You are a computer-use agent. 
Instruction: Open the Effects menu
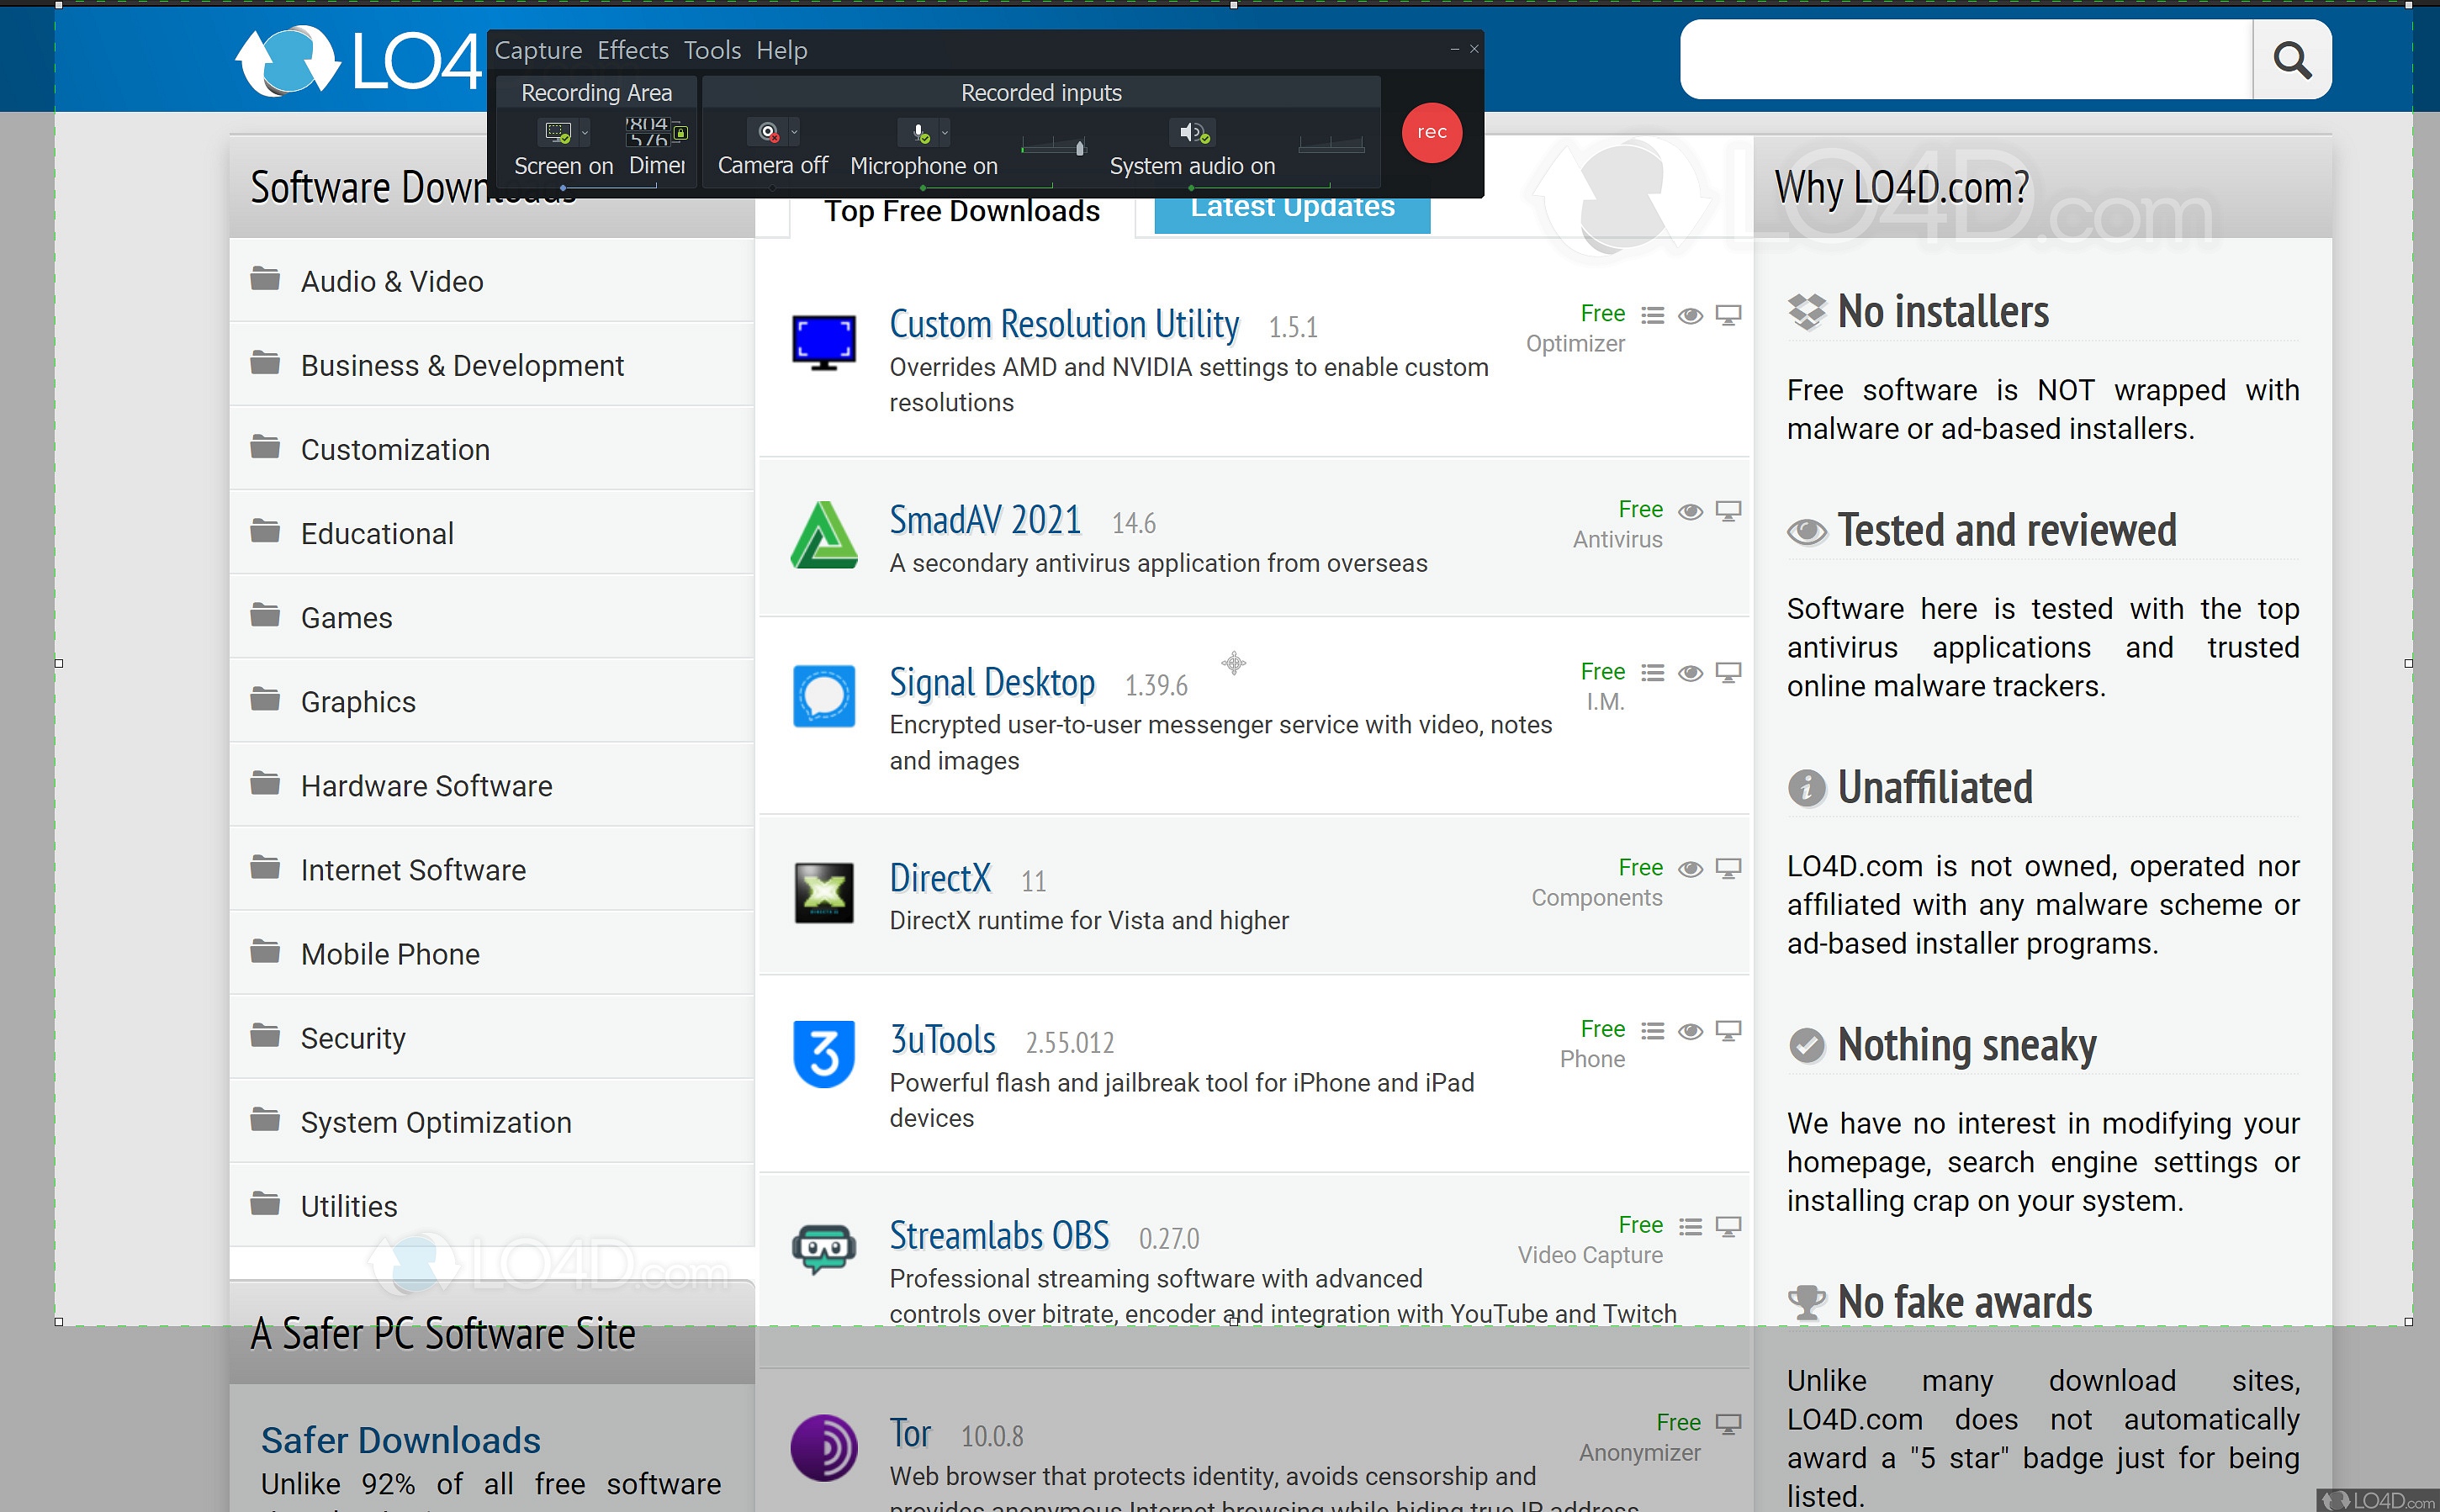tap(632, 50)
